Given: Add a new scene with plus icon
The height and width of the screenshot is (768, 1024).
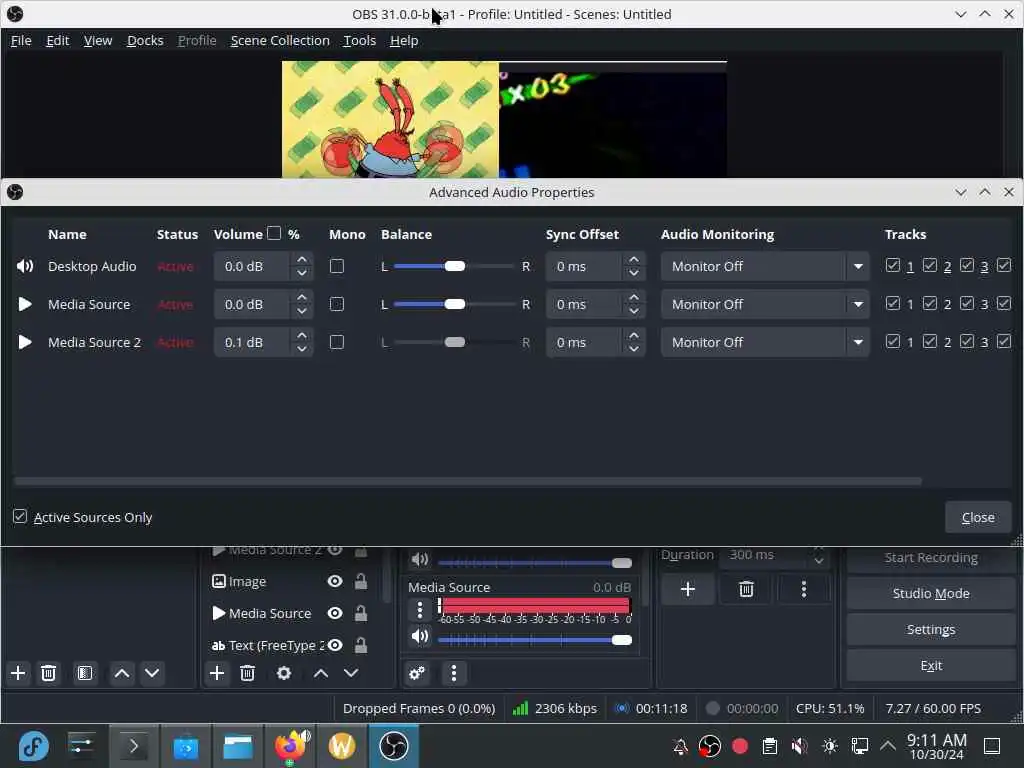Looking at the screenshot, I should 18,673.
